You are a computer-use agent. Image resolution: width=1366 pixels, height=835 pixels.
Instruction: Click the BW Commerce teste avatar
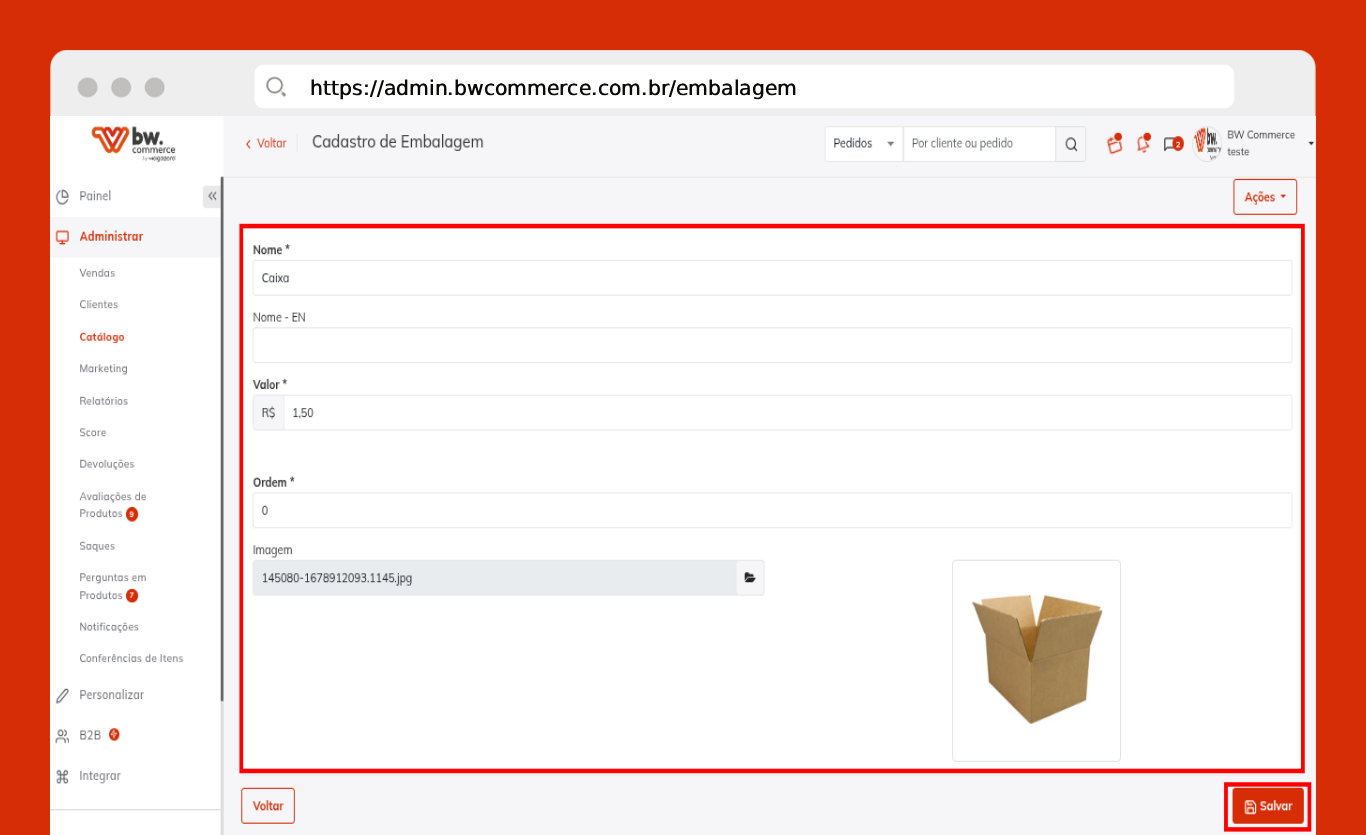coord(1208,144)
